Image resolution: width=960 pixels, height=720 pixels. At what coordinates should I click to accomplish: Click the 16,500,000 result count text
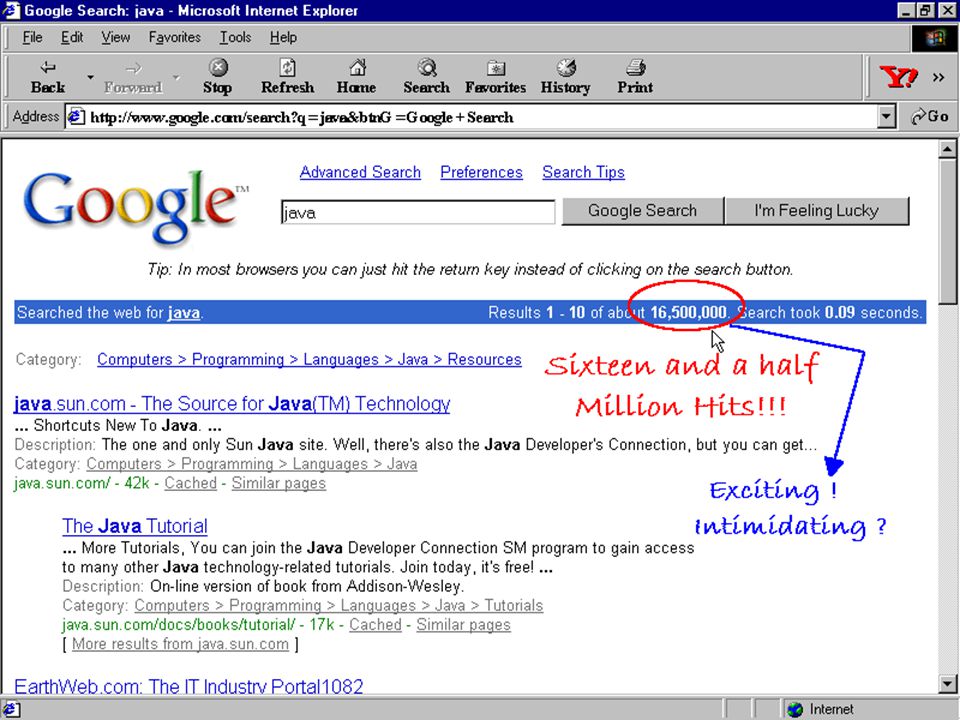tap(688, 313)
